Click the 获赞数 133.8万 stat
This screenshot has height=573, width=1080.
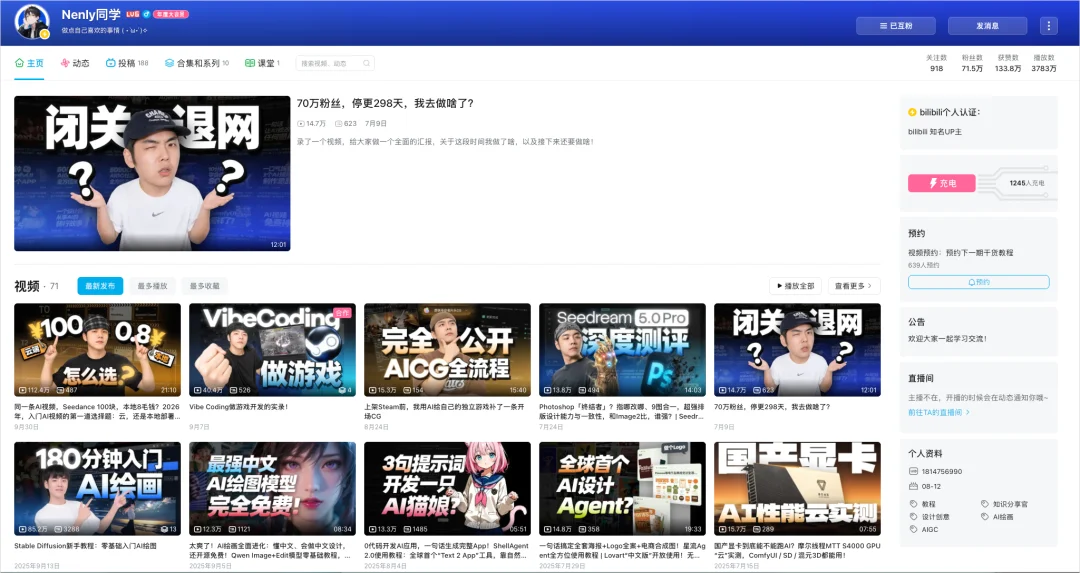point(1008,63)
